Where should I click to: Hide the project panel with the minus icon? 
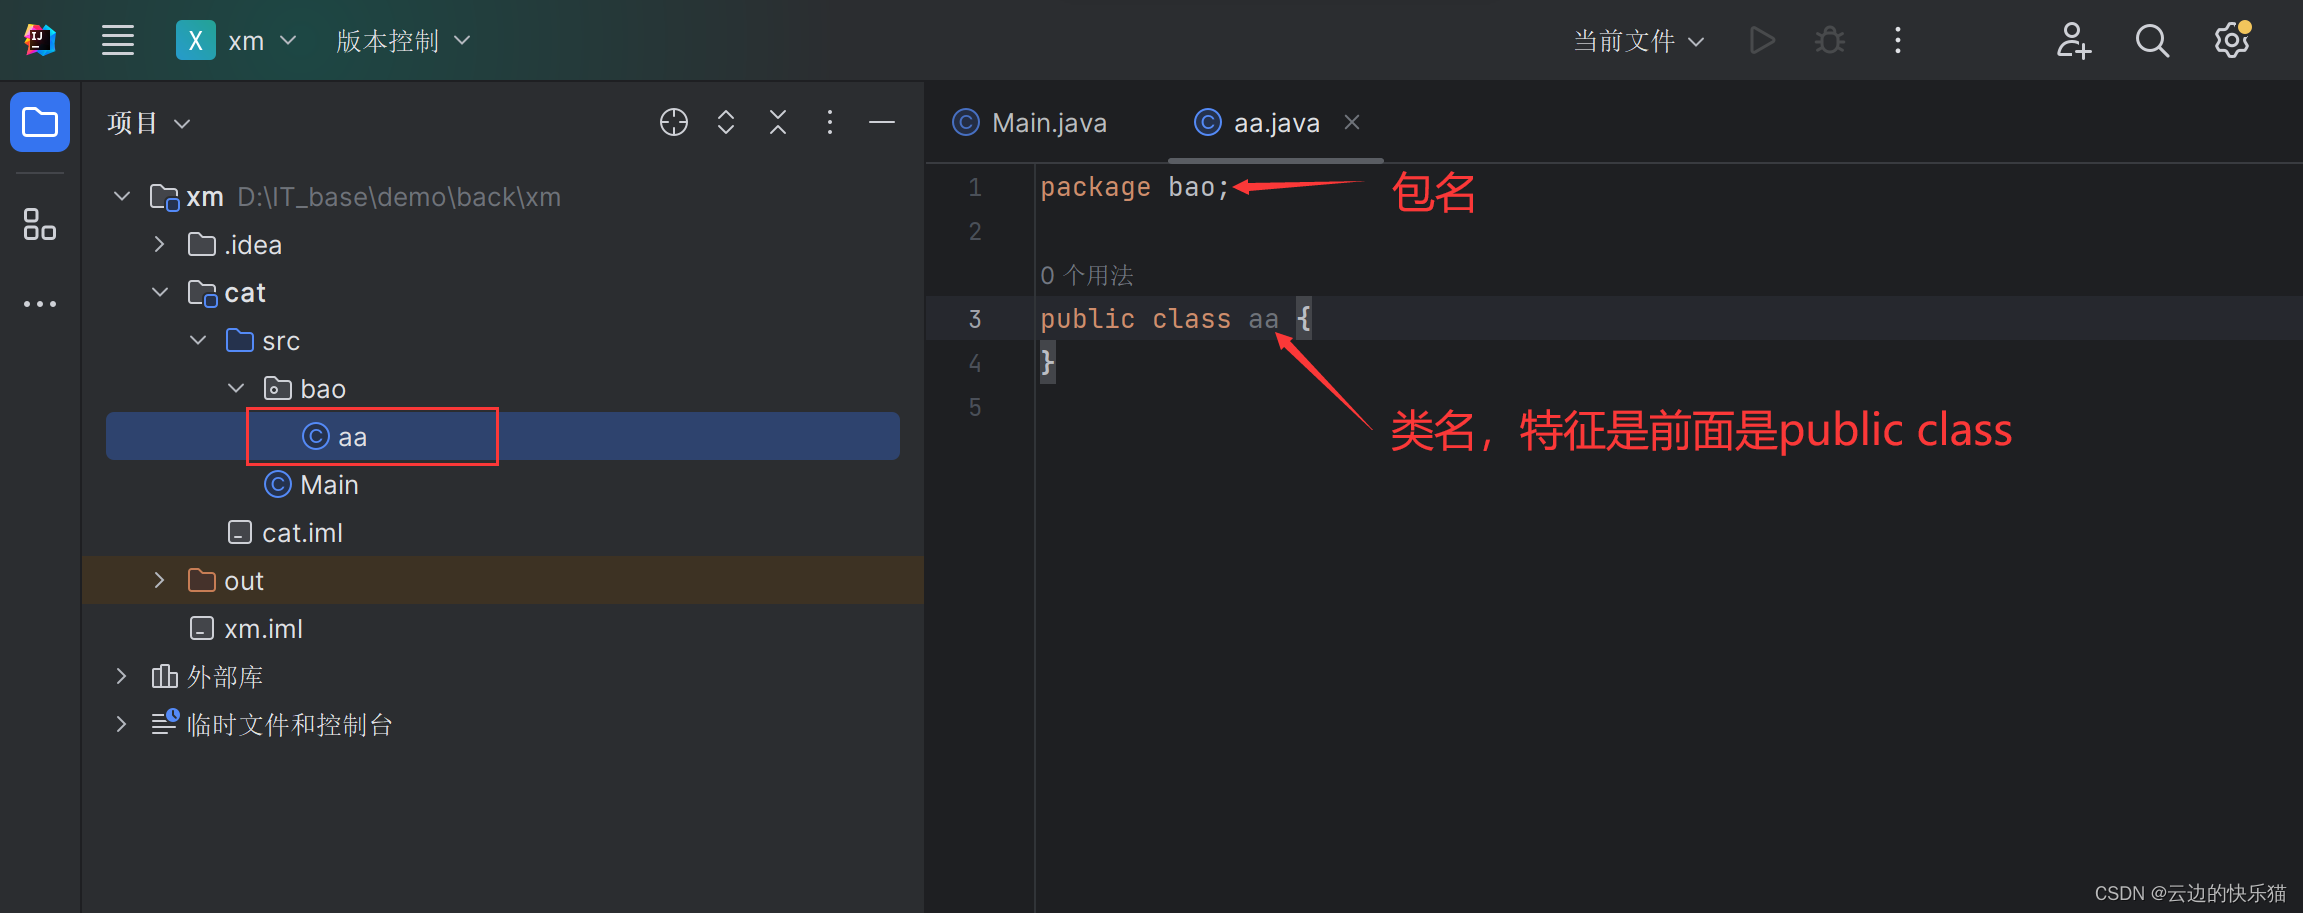882,122
